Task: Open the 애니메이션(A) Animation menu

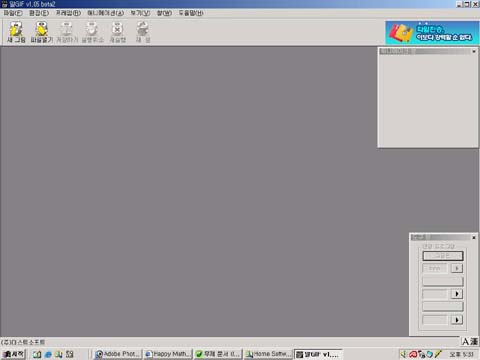Action: coord(105,13)
